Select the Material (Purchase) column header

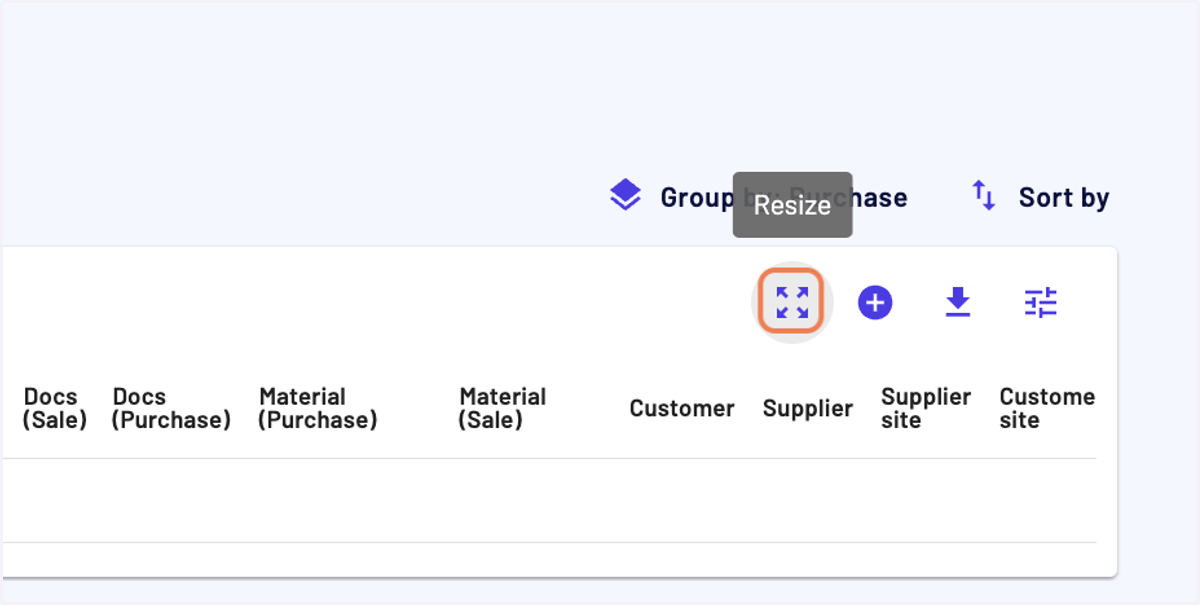318,408
